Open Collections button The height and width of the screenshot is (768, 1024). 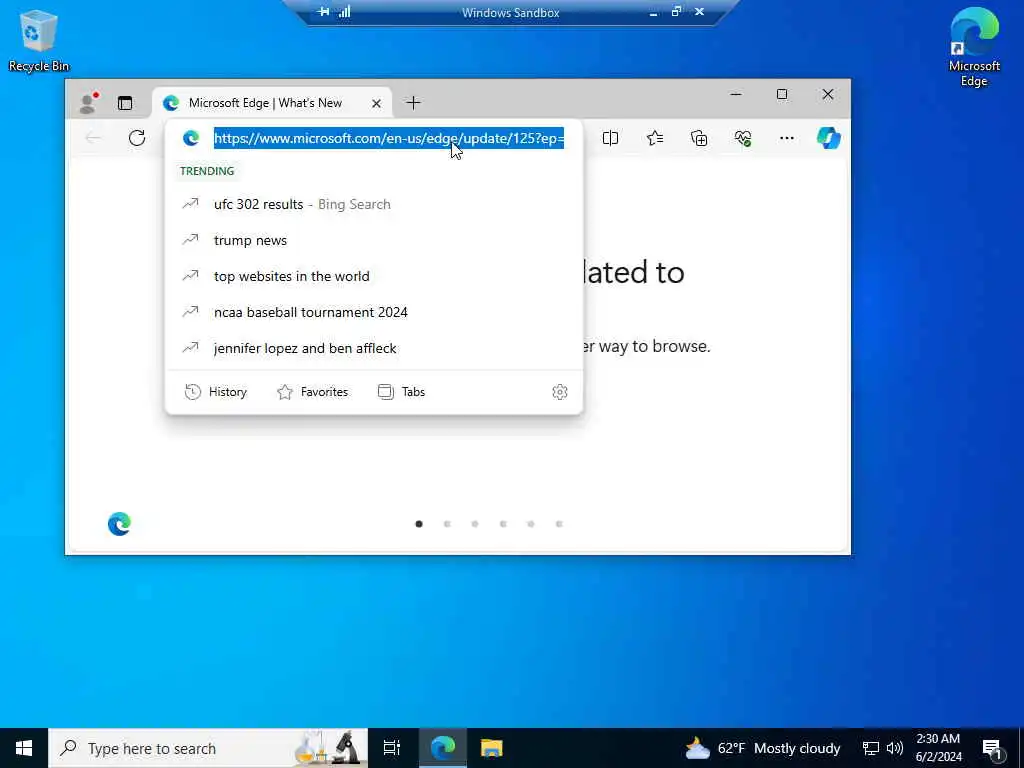click(x=699, y=138)
